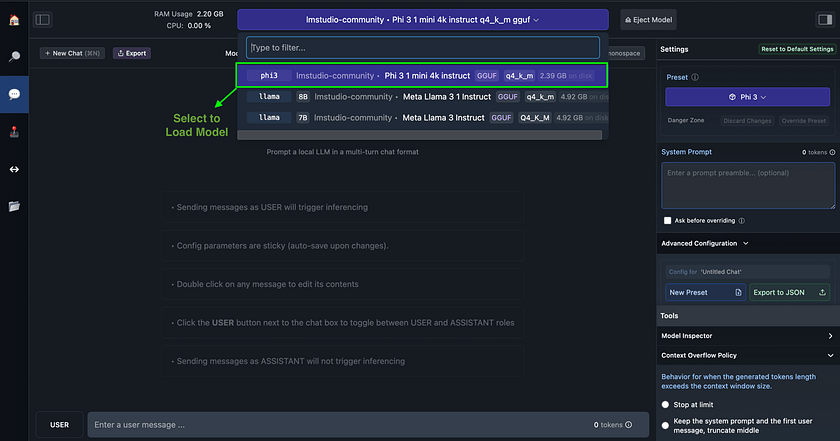Click the CPU 0.00 % readout
Viewport: 840px width, 441px height.
189,26
